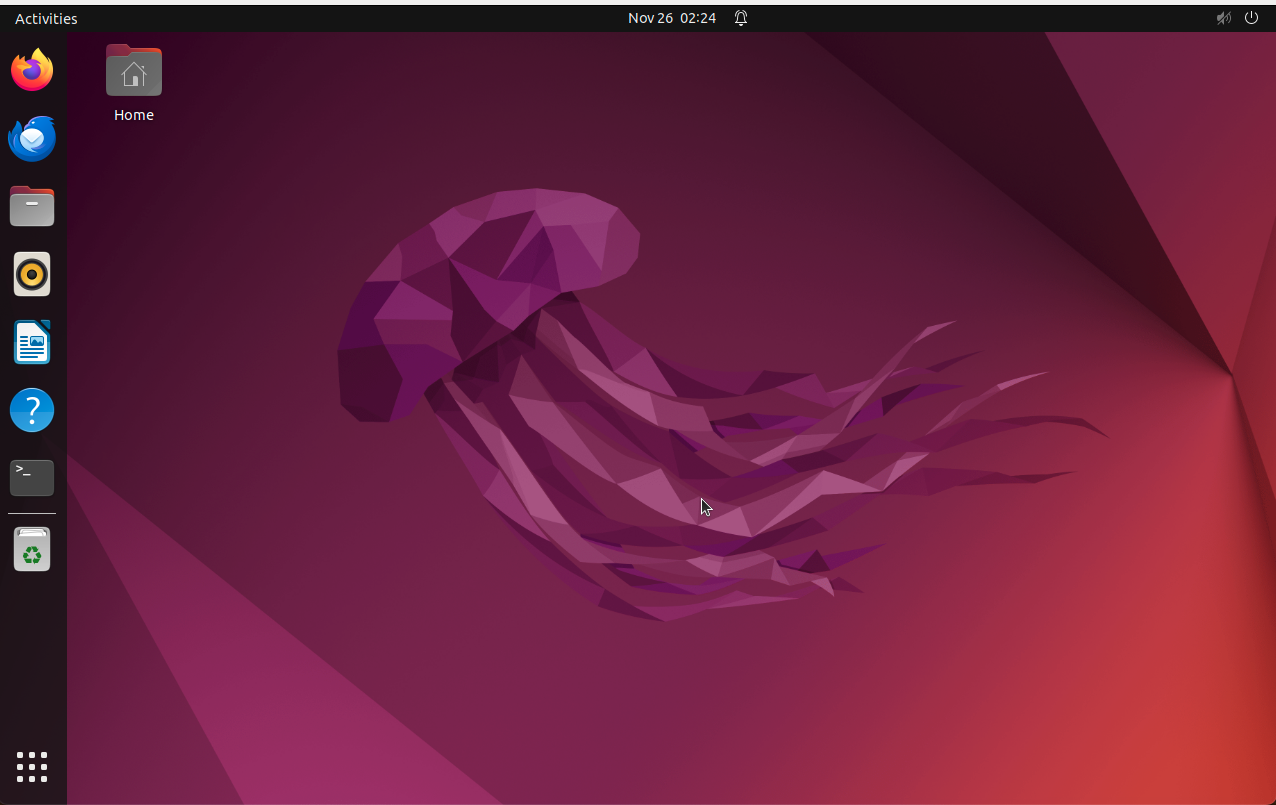
Task: Show Applications grid button
Action: [32, 766]
